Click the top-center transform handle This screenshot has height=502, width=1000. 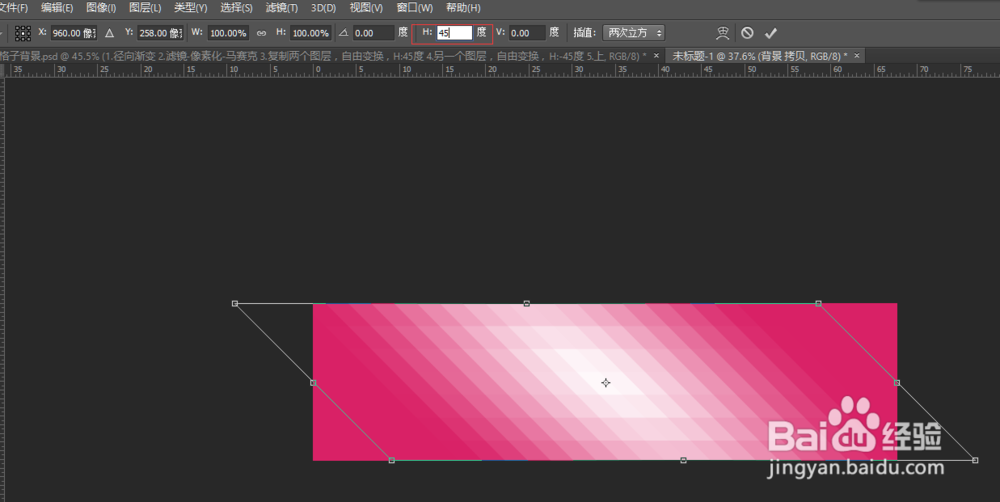point(526,304)
